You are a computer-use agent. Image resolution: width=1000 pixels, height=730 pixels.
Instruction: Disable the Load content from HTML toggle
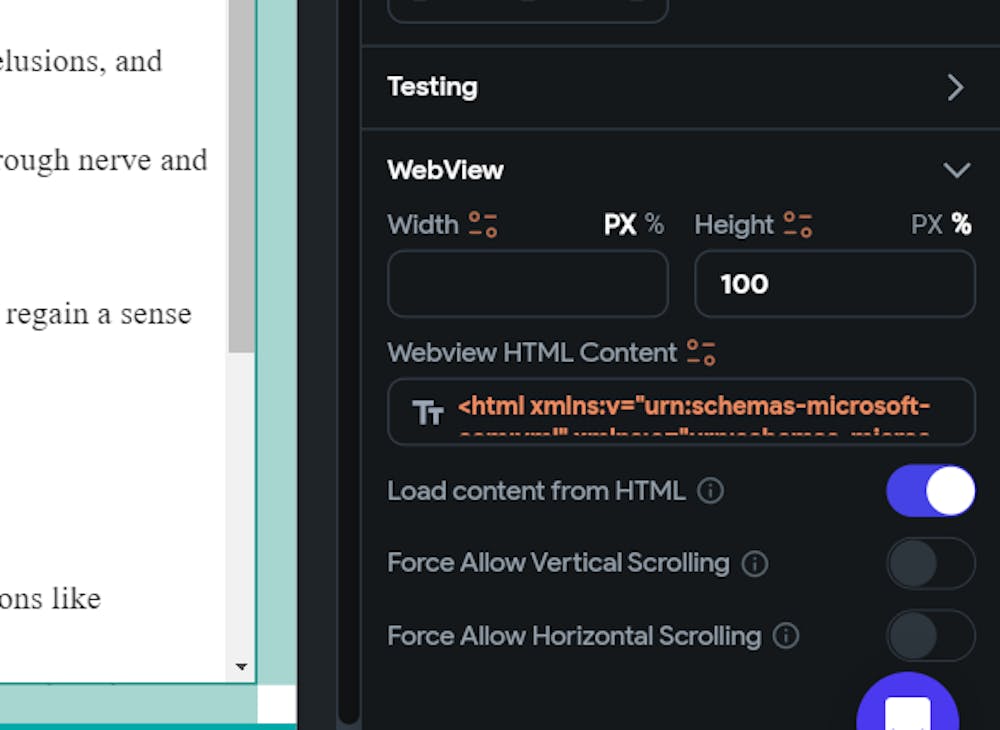pyautogui.click(x=930, y=491)
